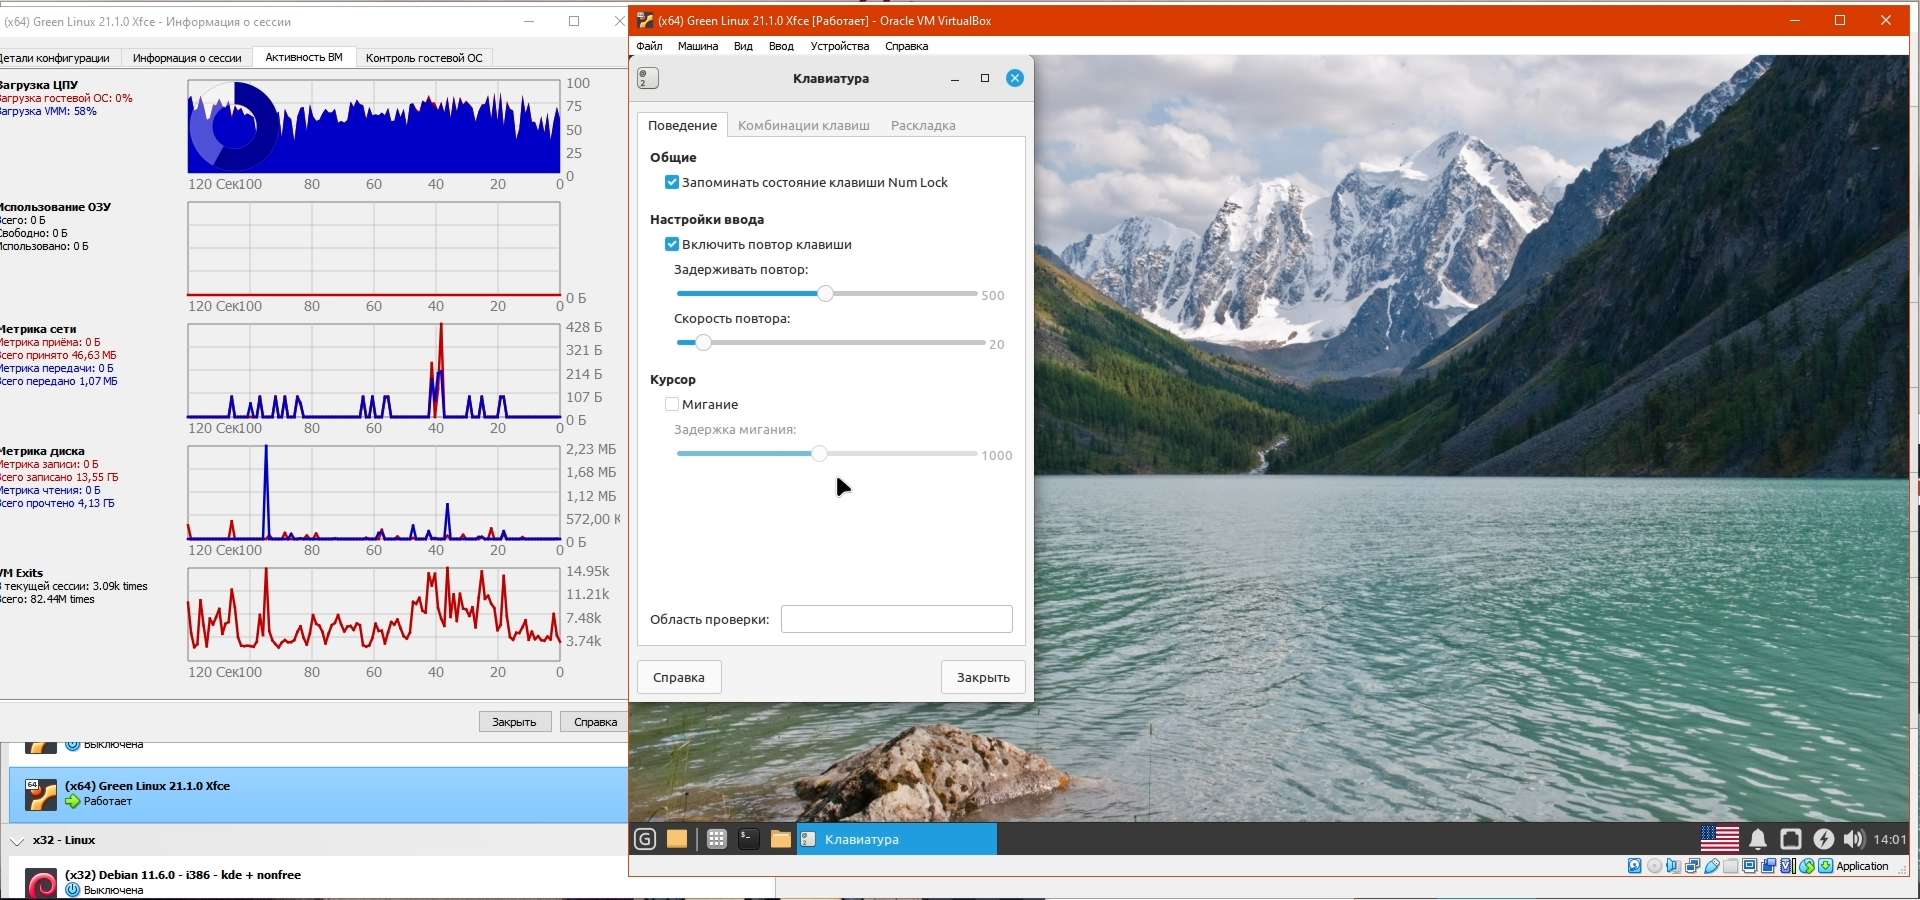Image resolution: width=1920 pixels, height=900 pixels.
Task: Switch to 'Информация о сессии' tab
Action: tap(187, 58)
